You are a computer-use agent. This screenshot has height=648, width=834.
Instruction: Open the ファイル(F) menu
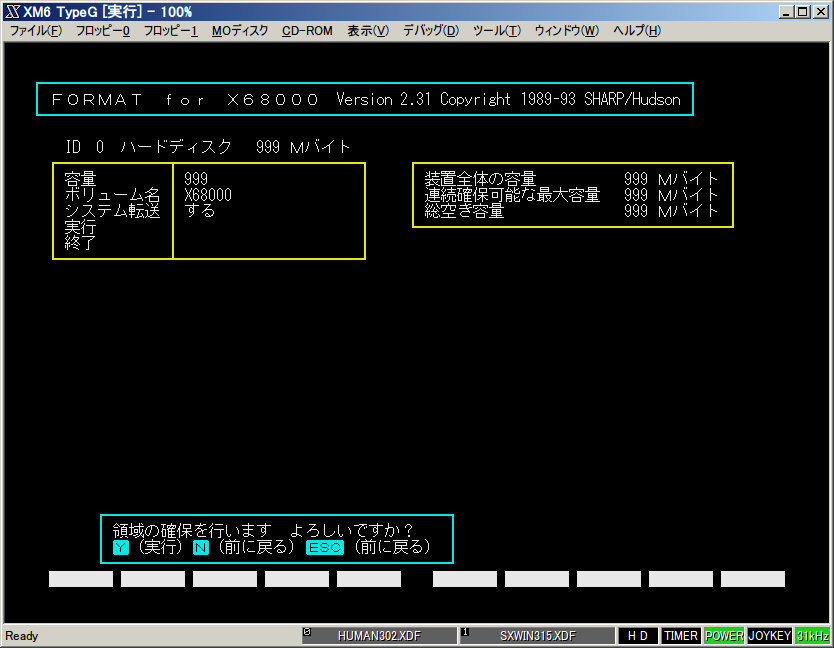36,31
